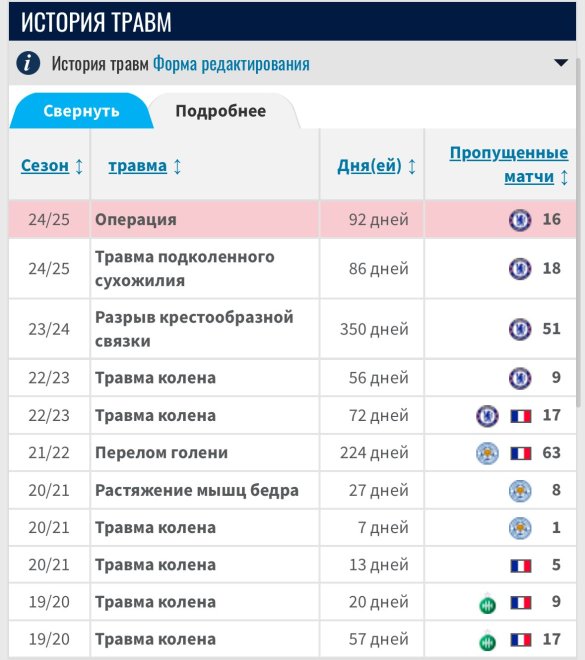Expand the История травм info dropdown arrow
Screen dimensions: 585x660
561,63
